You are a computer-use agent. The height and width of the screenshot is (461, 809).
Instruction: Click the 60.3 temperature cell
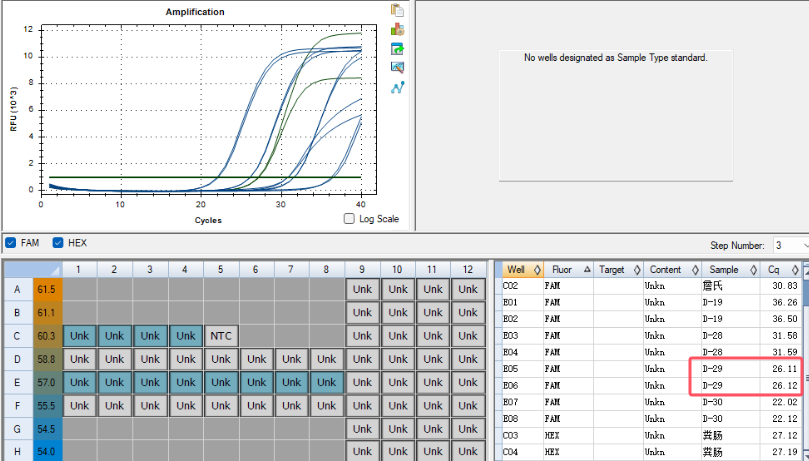[47, 336]
